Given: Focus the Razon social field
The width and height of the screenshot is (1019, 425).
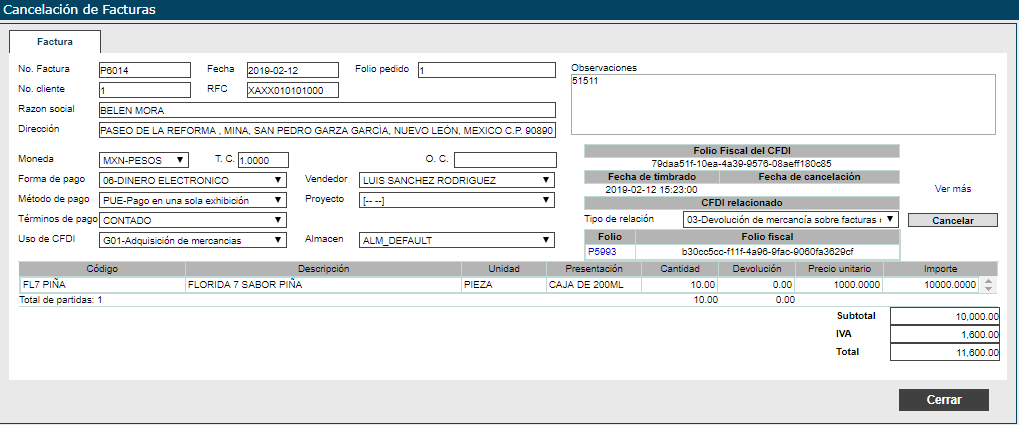Looking at the screenshot, I should pyautogui.click(x=326, y=110).
